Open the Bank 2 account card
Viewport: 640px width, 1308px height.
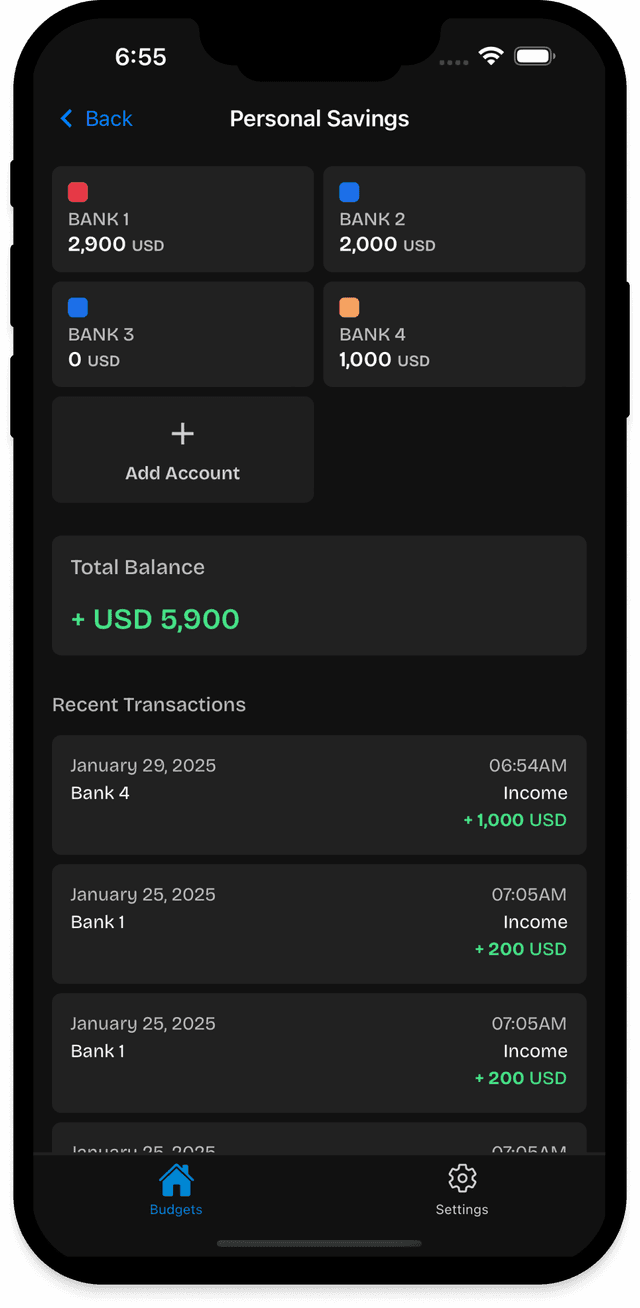pyautogui.click(x=454, y=219)
